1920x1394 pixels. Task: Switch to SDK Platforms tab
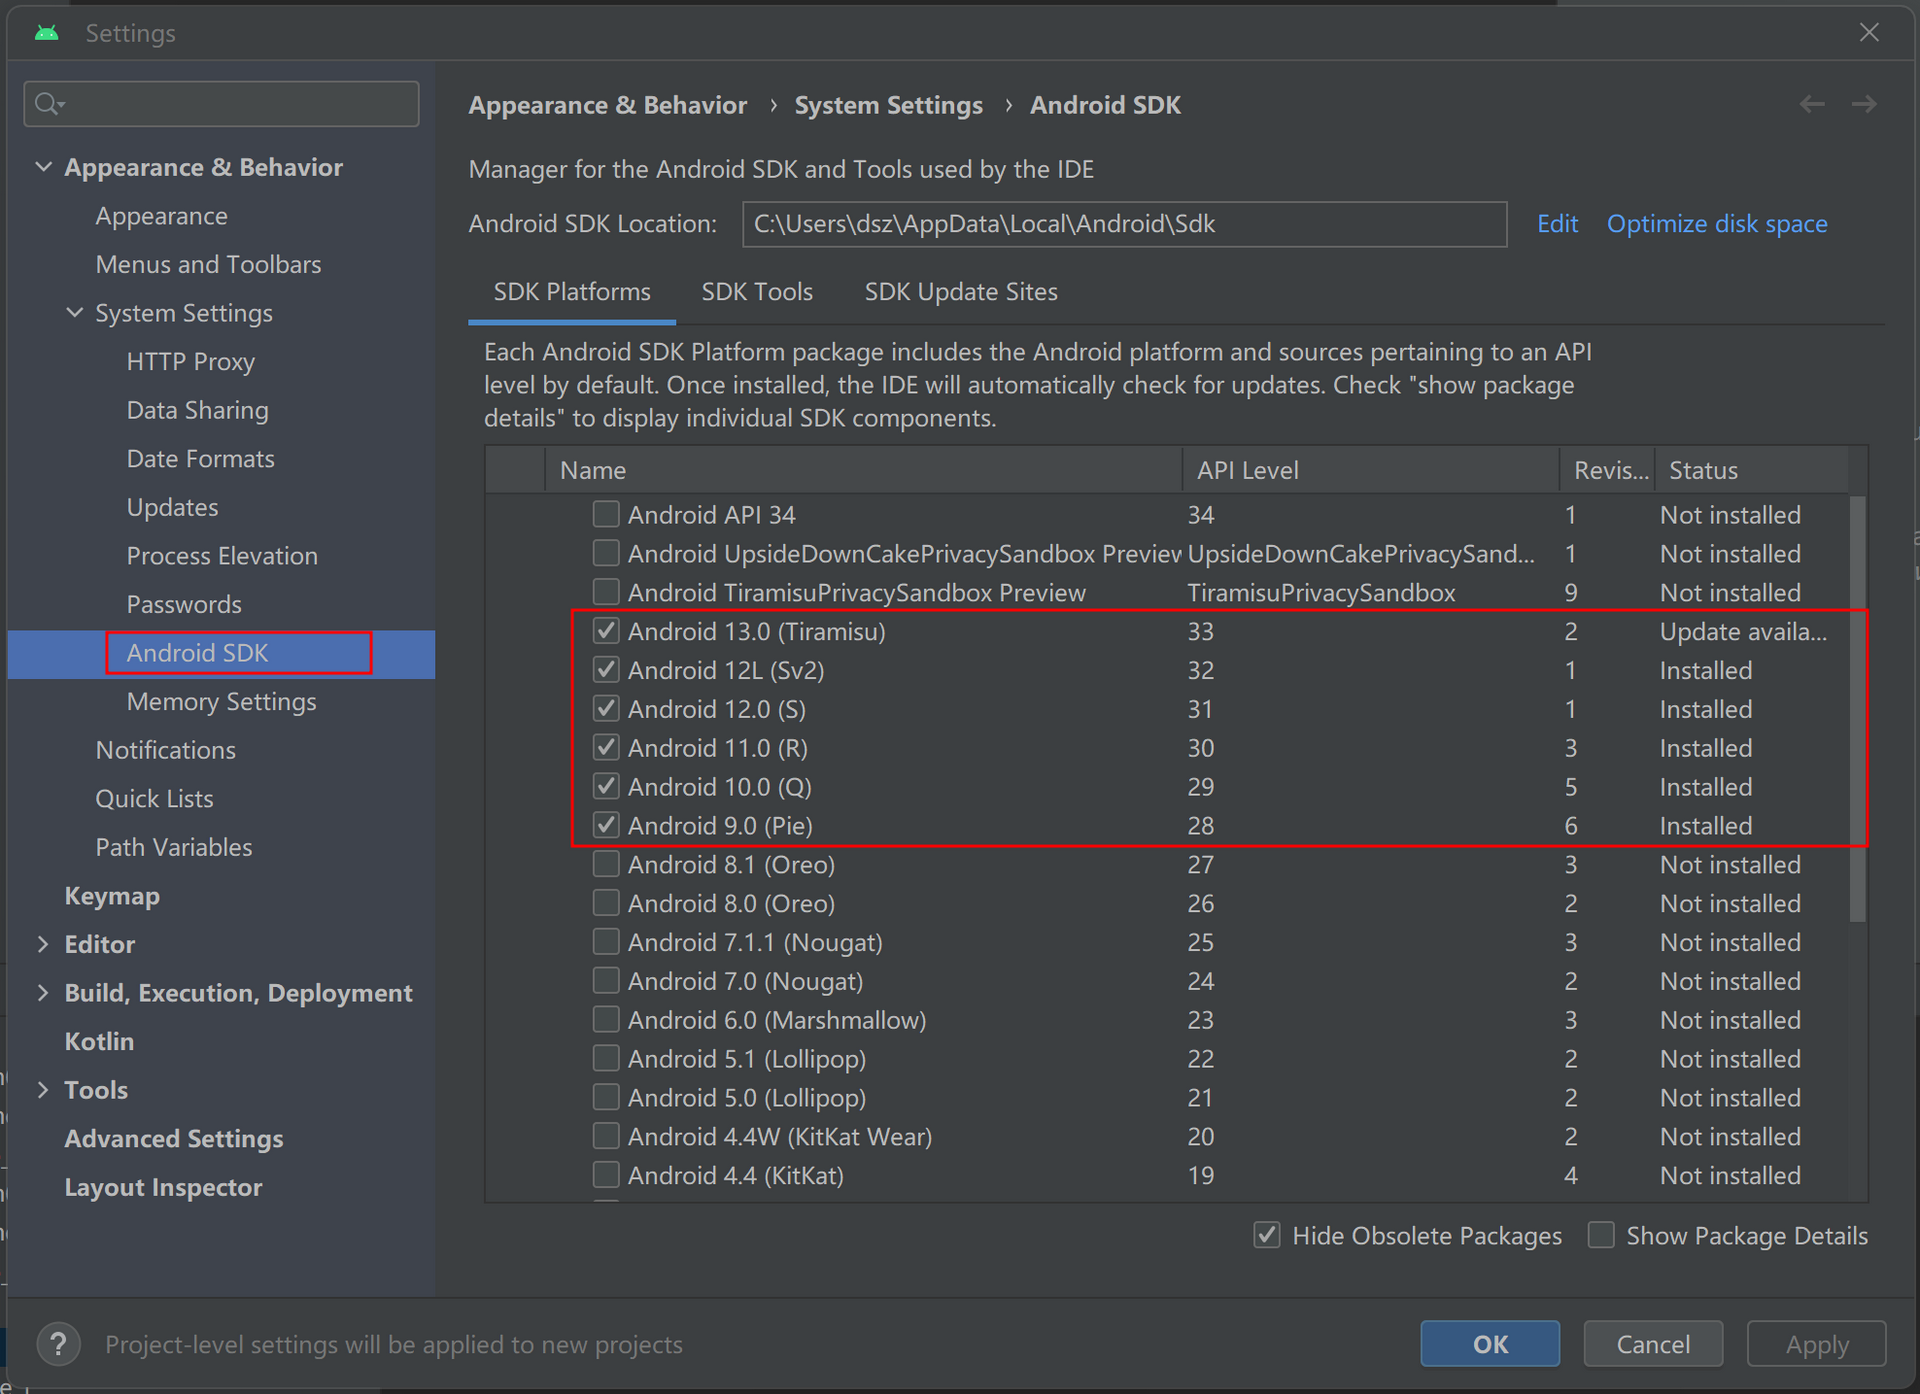click(572, 292)
